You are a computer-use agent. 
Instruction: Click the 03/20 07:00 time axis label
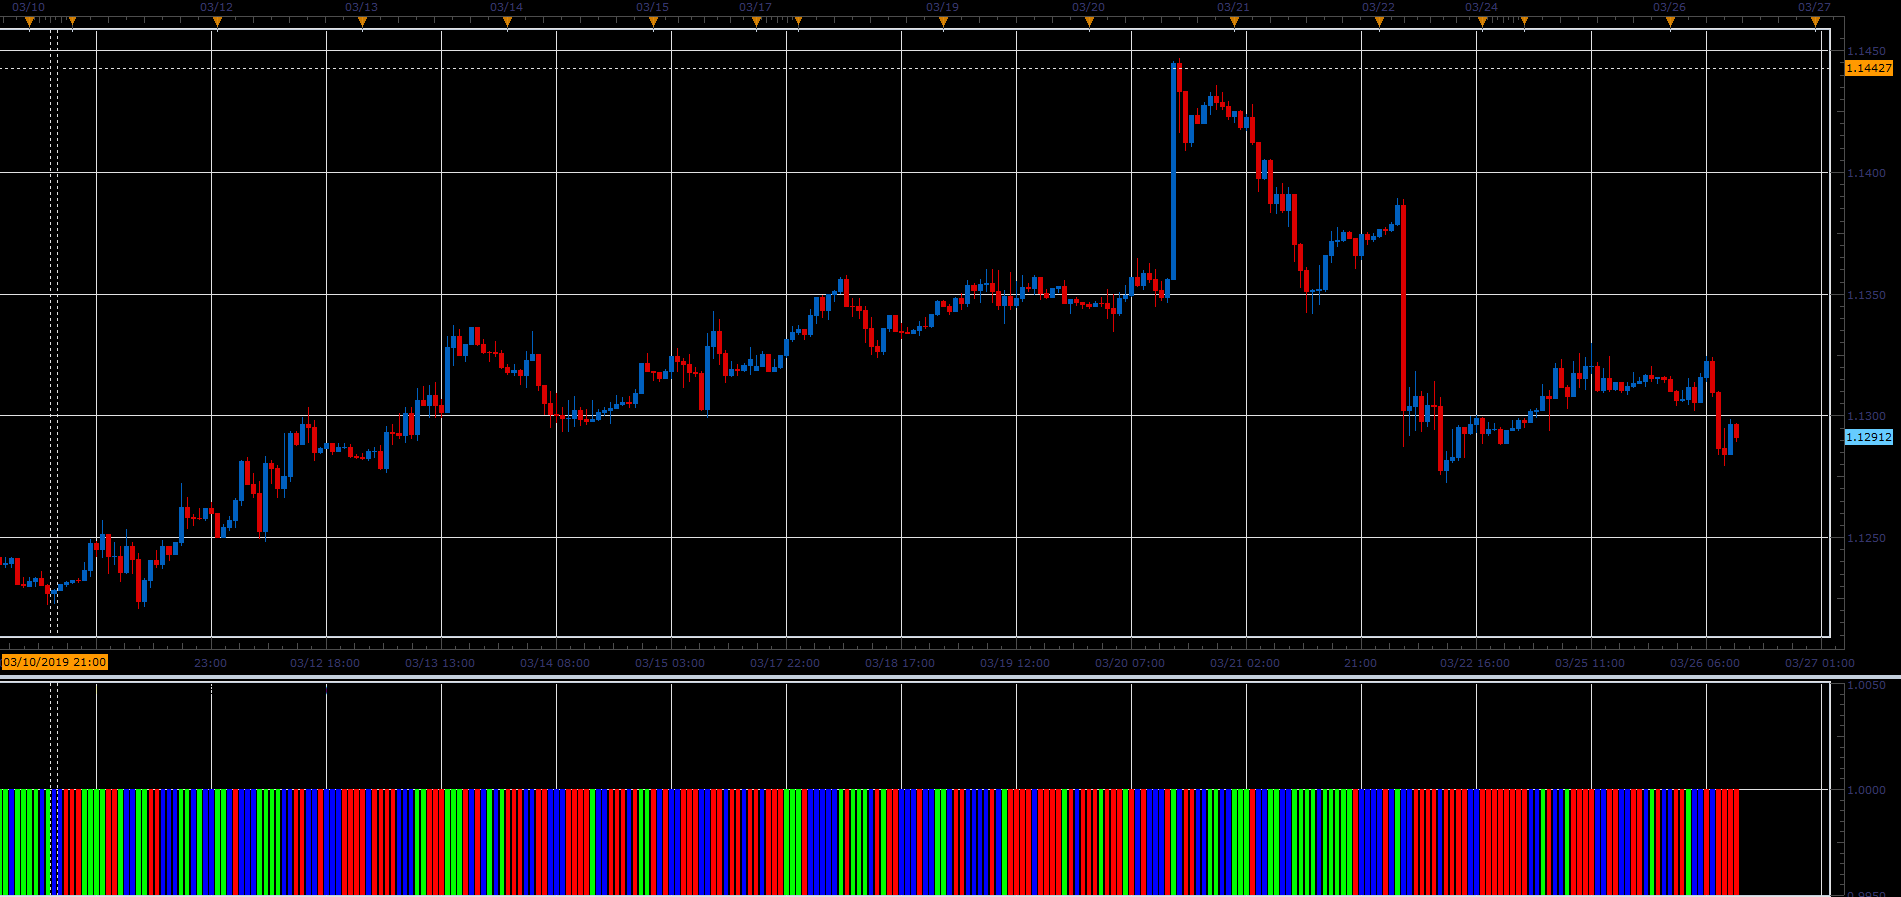pos(1130,663)
